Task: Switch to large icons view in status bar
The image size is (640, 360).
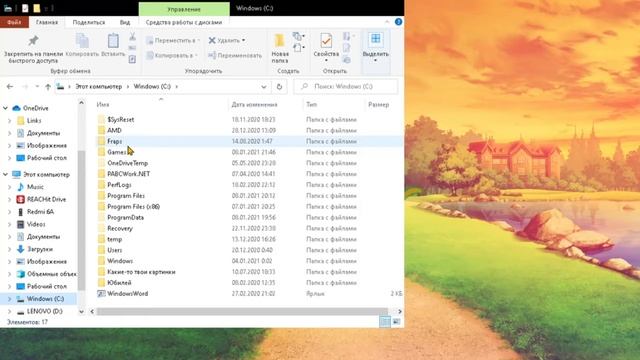Action: click(x=396, y=322)
